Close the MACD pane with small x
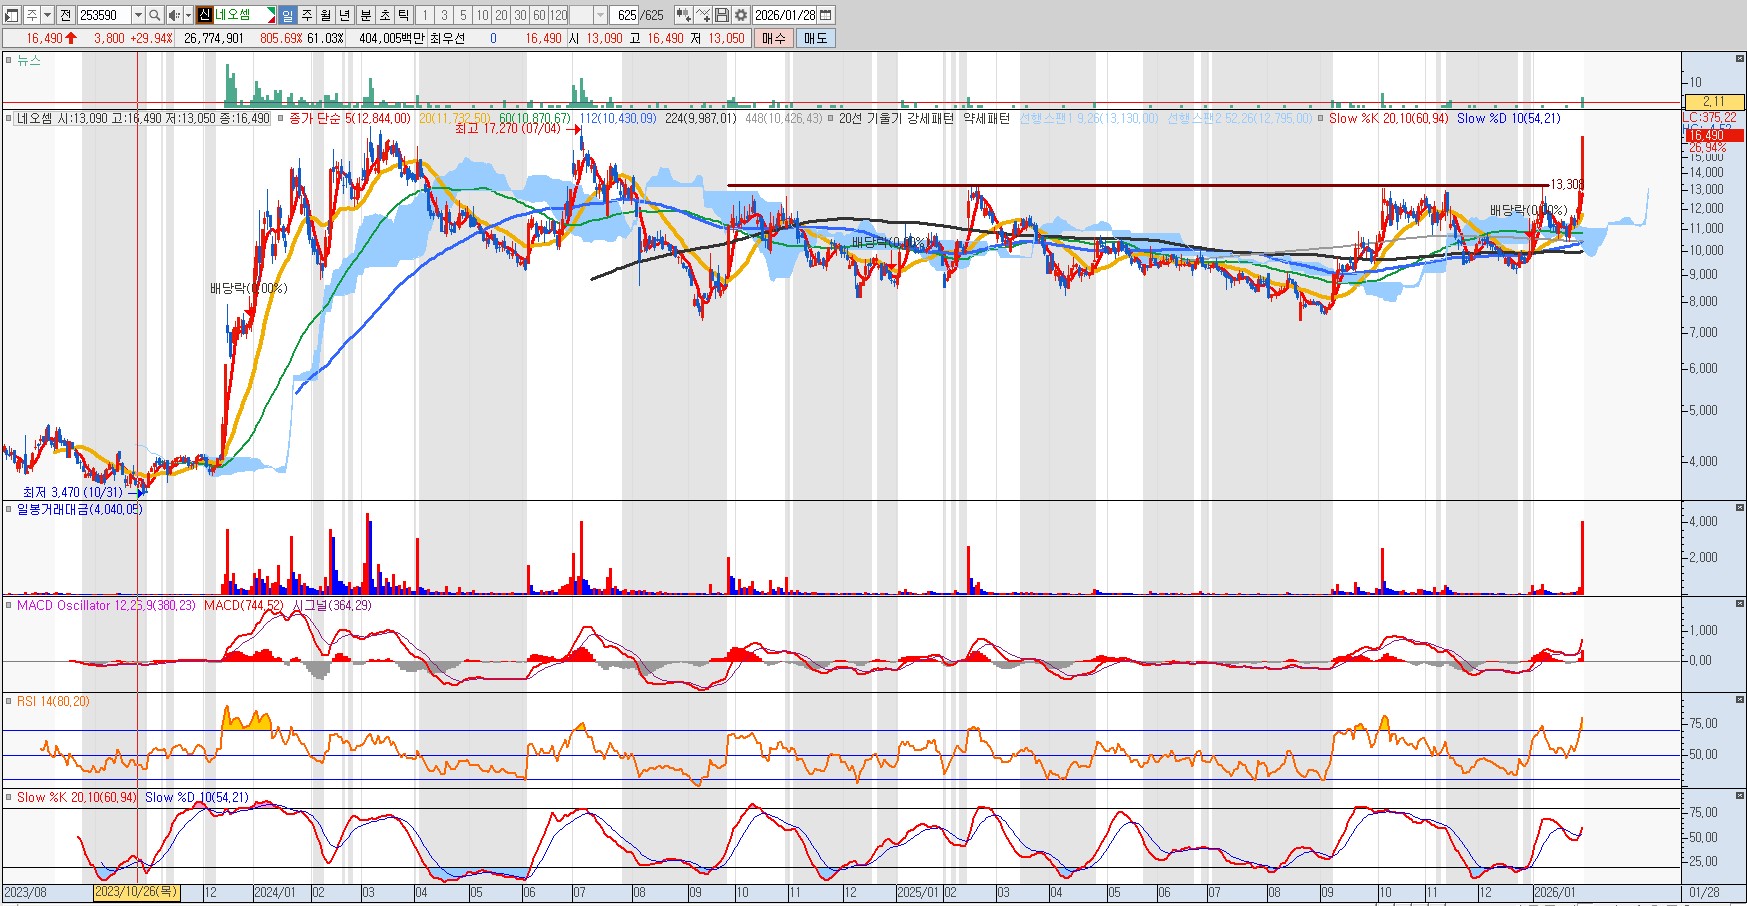Screen dimensions: 1747x906 1741,603
